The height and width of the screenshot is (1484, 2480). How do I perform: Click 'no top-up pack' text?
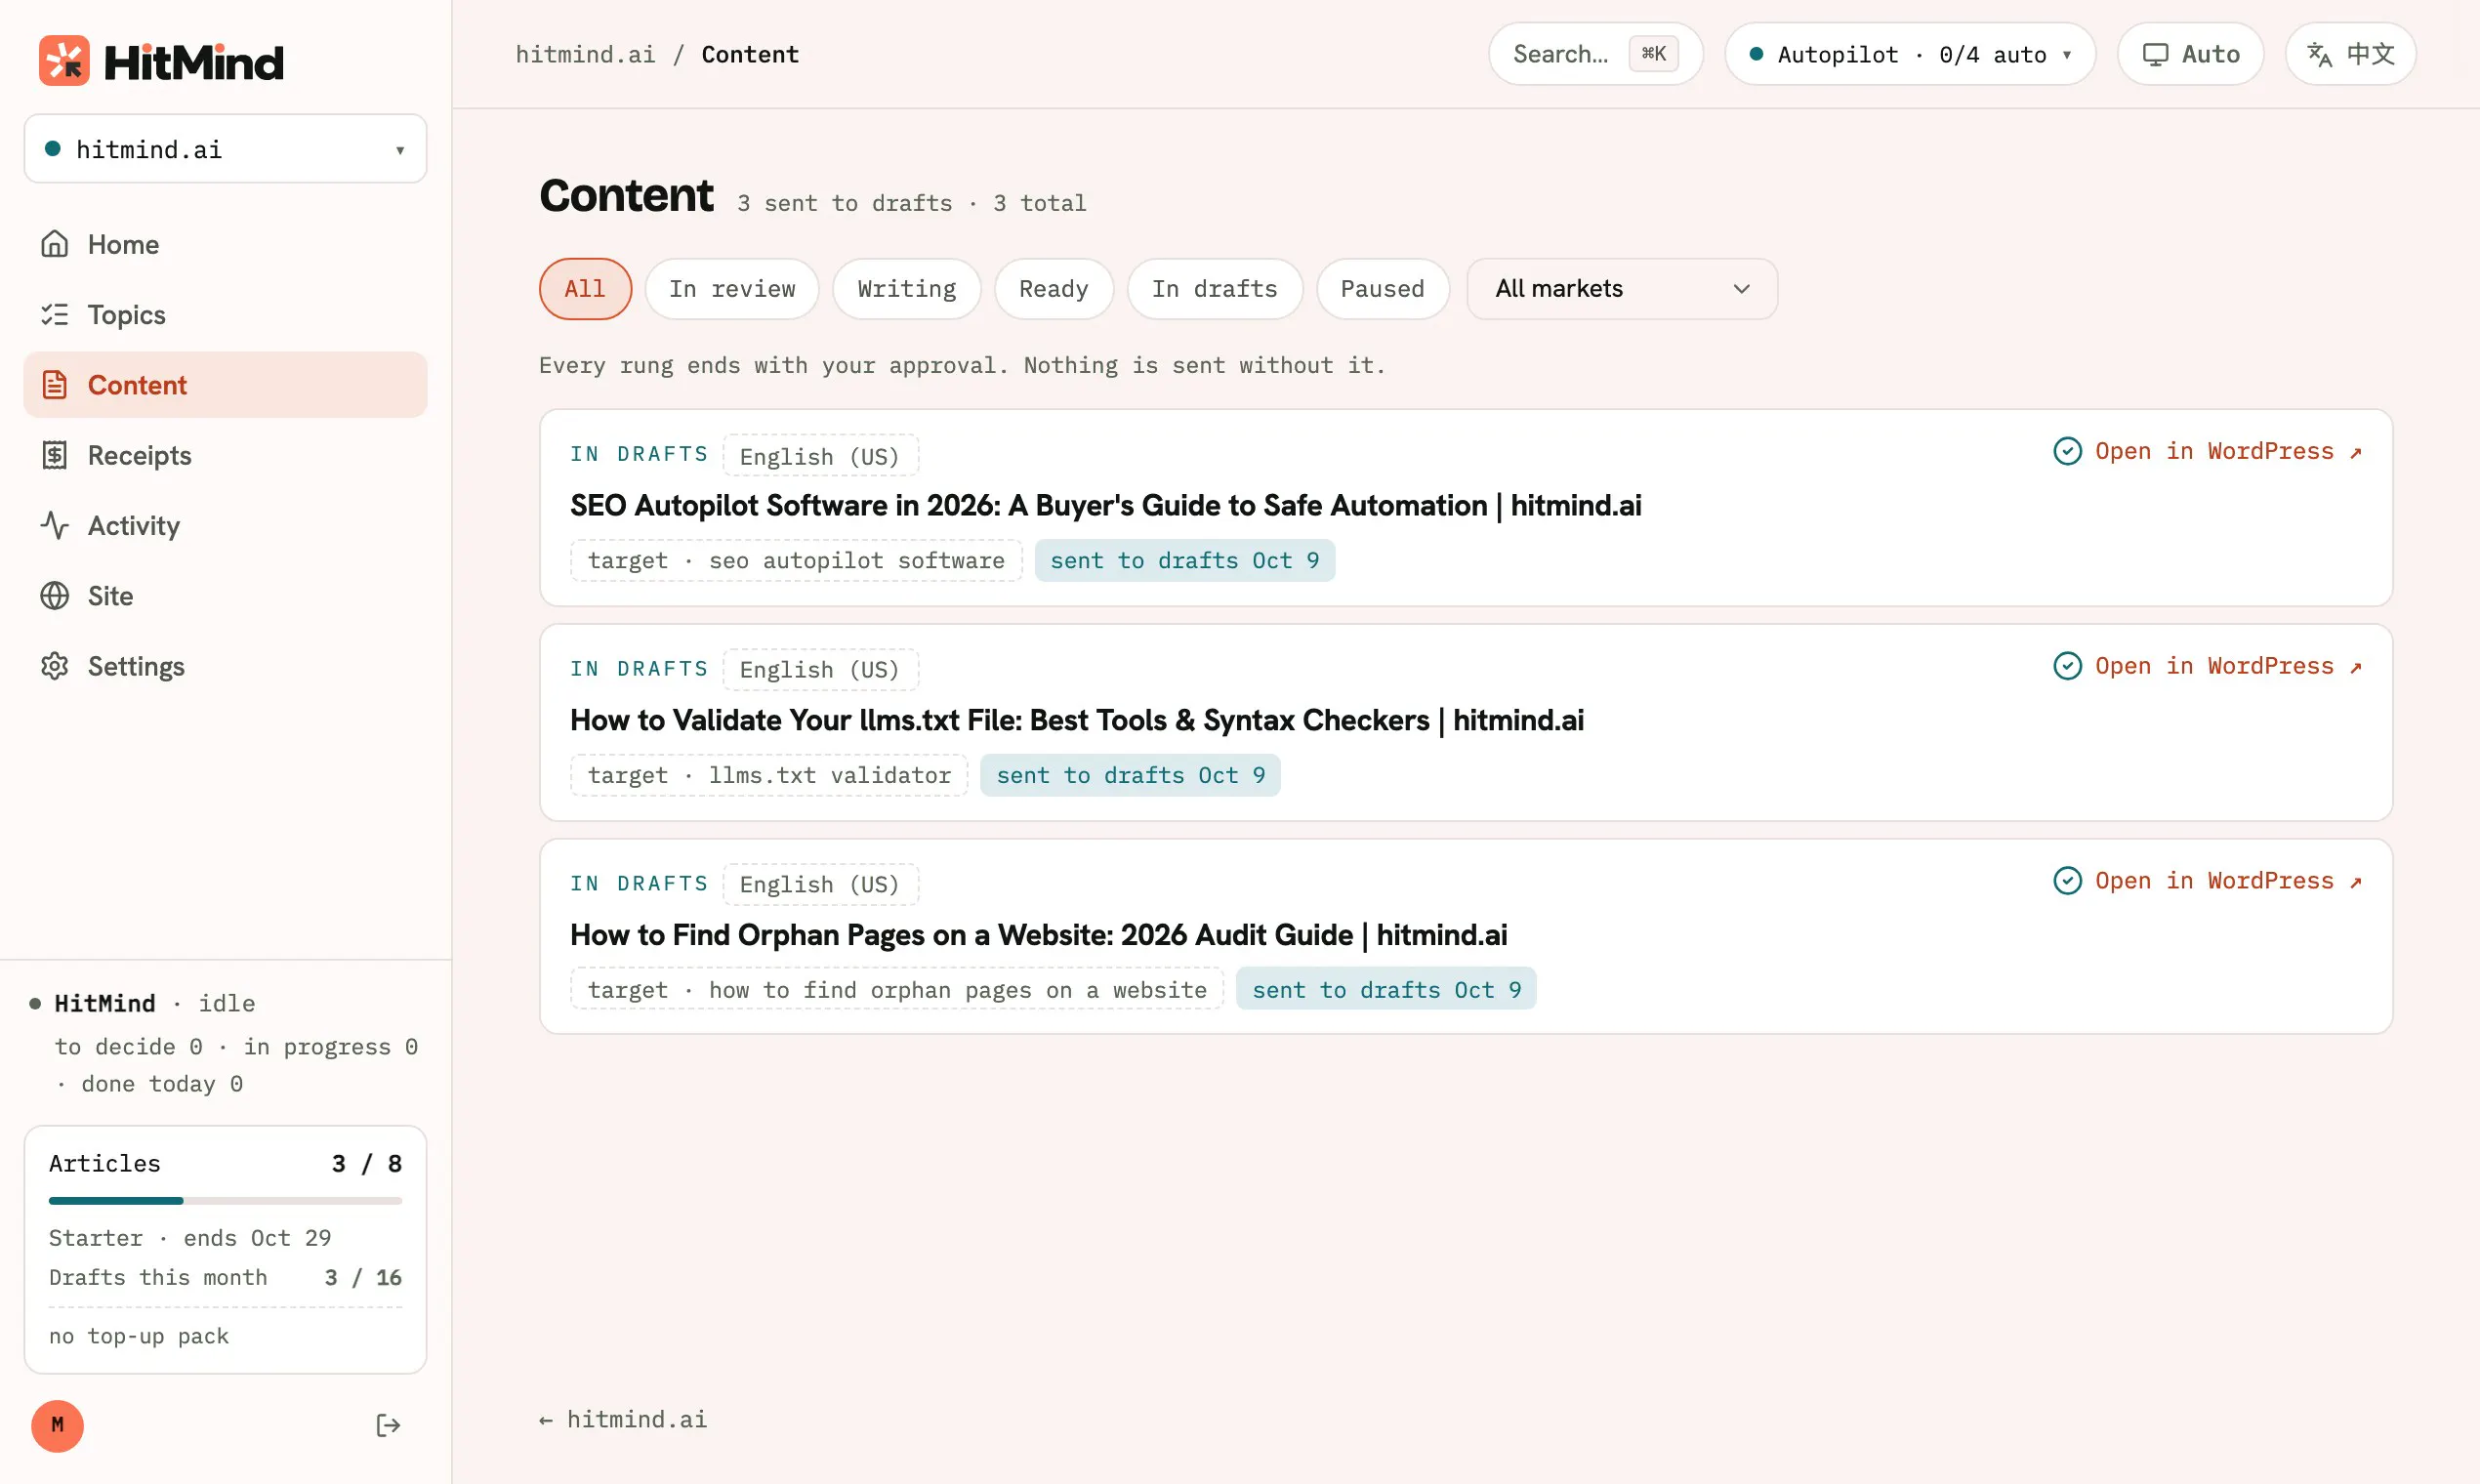point(139,1336)
